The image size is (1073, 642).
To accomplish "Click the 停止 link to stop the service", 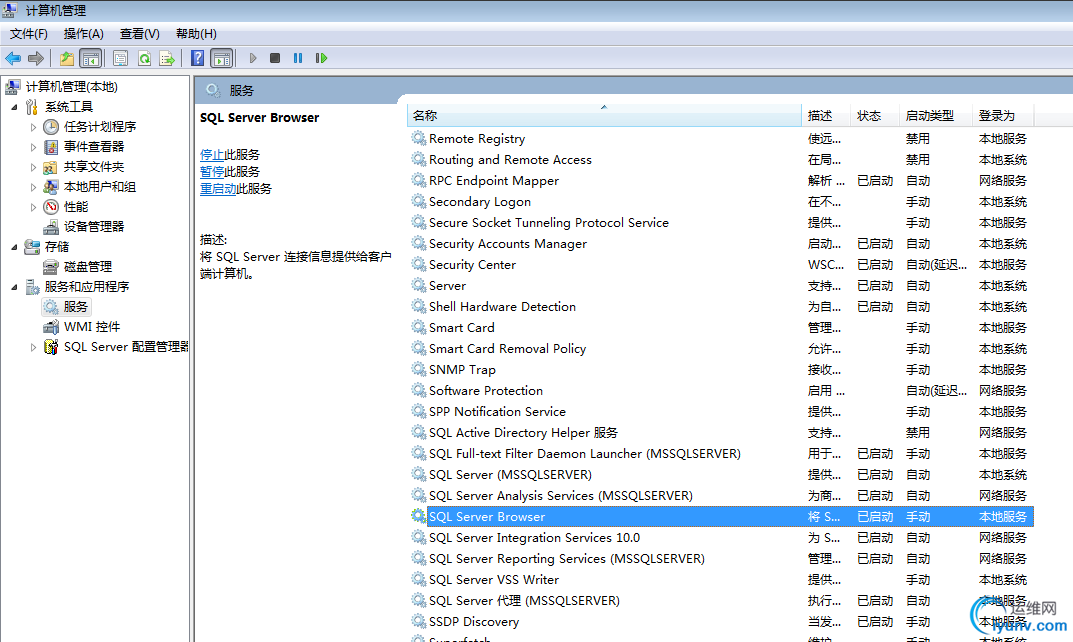I will point(211,155).
